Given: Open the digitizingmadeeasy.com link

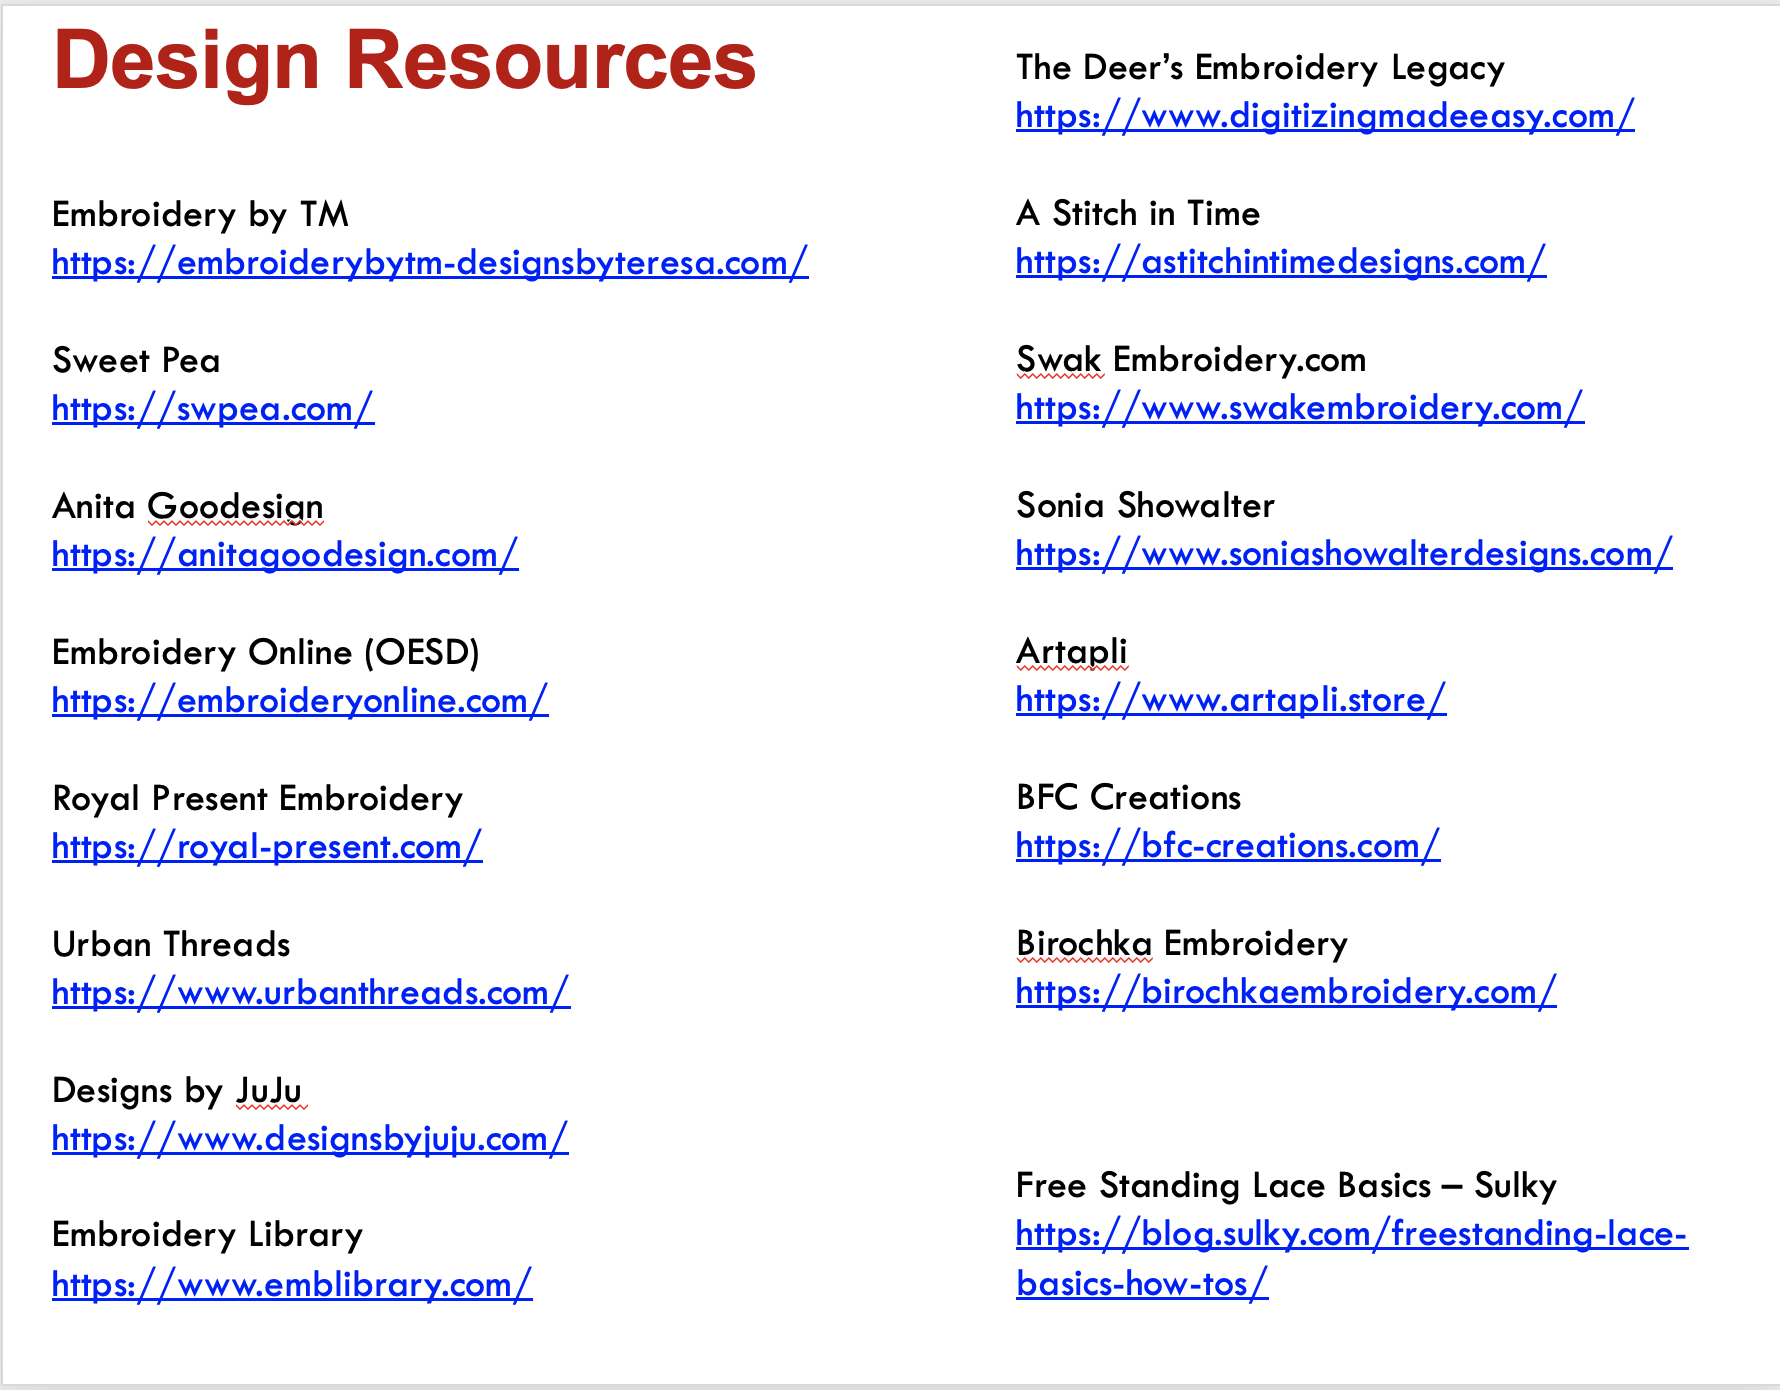Looking at the screenshot, I should click(x=1325, y=116).
